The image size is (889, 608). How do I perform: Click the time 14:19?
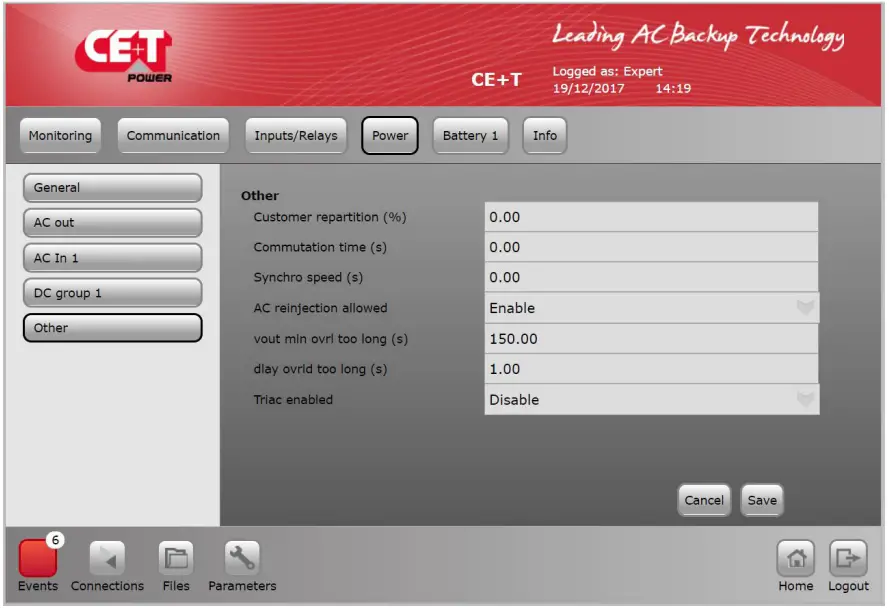pos(673,88)
